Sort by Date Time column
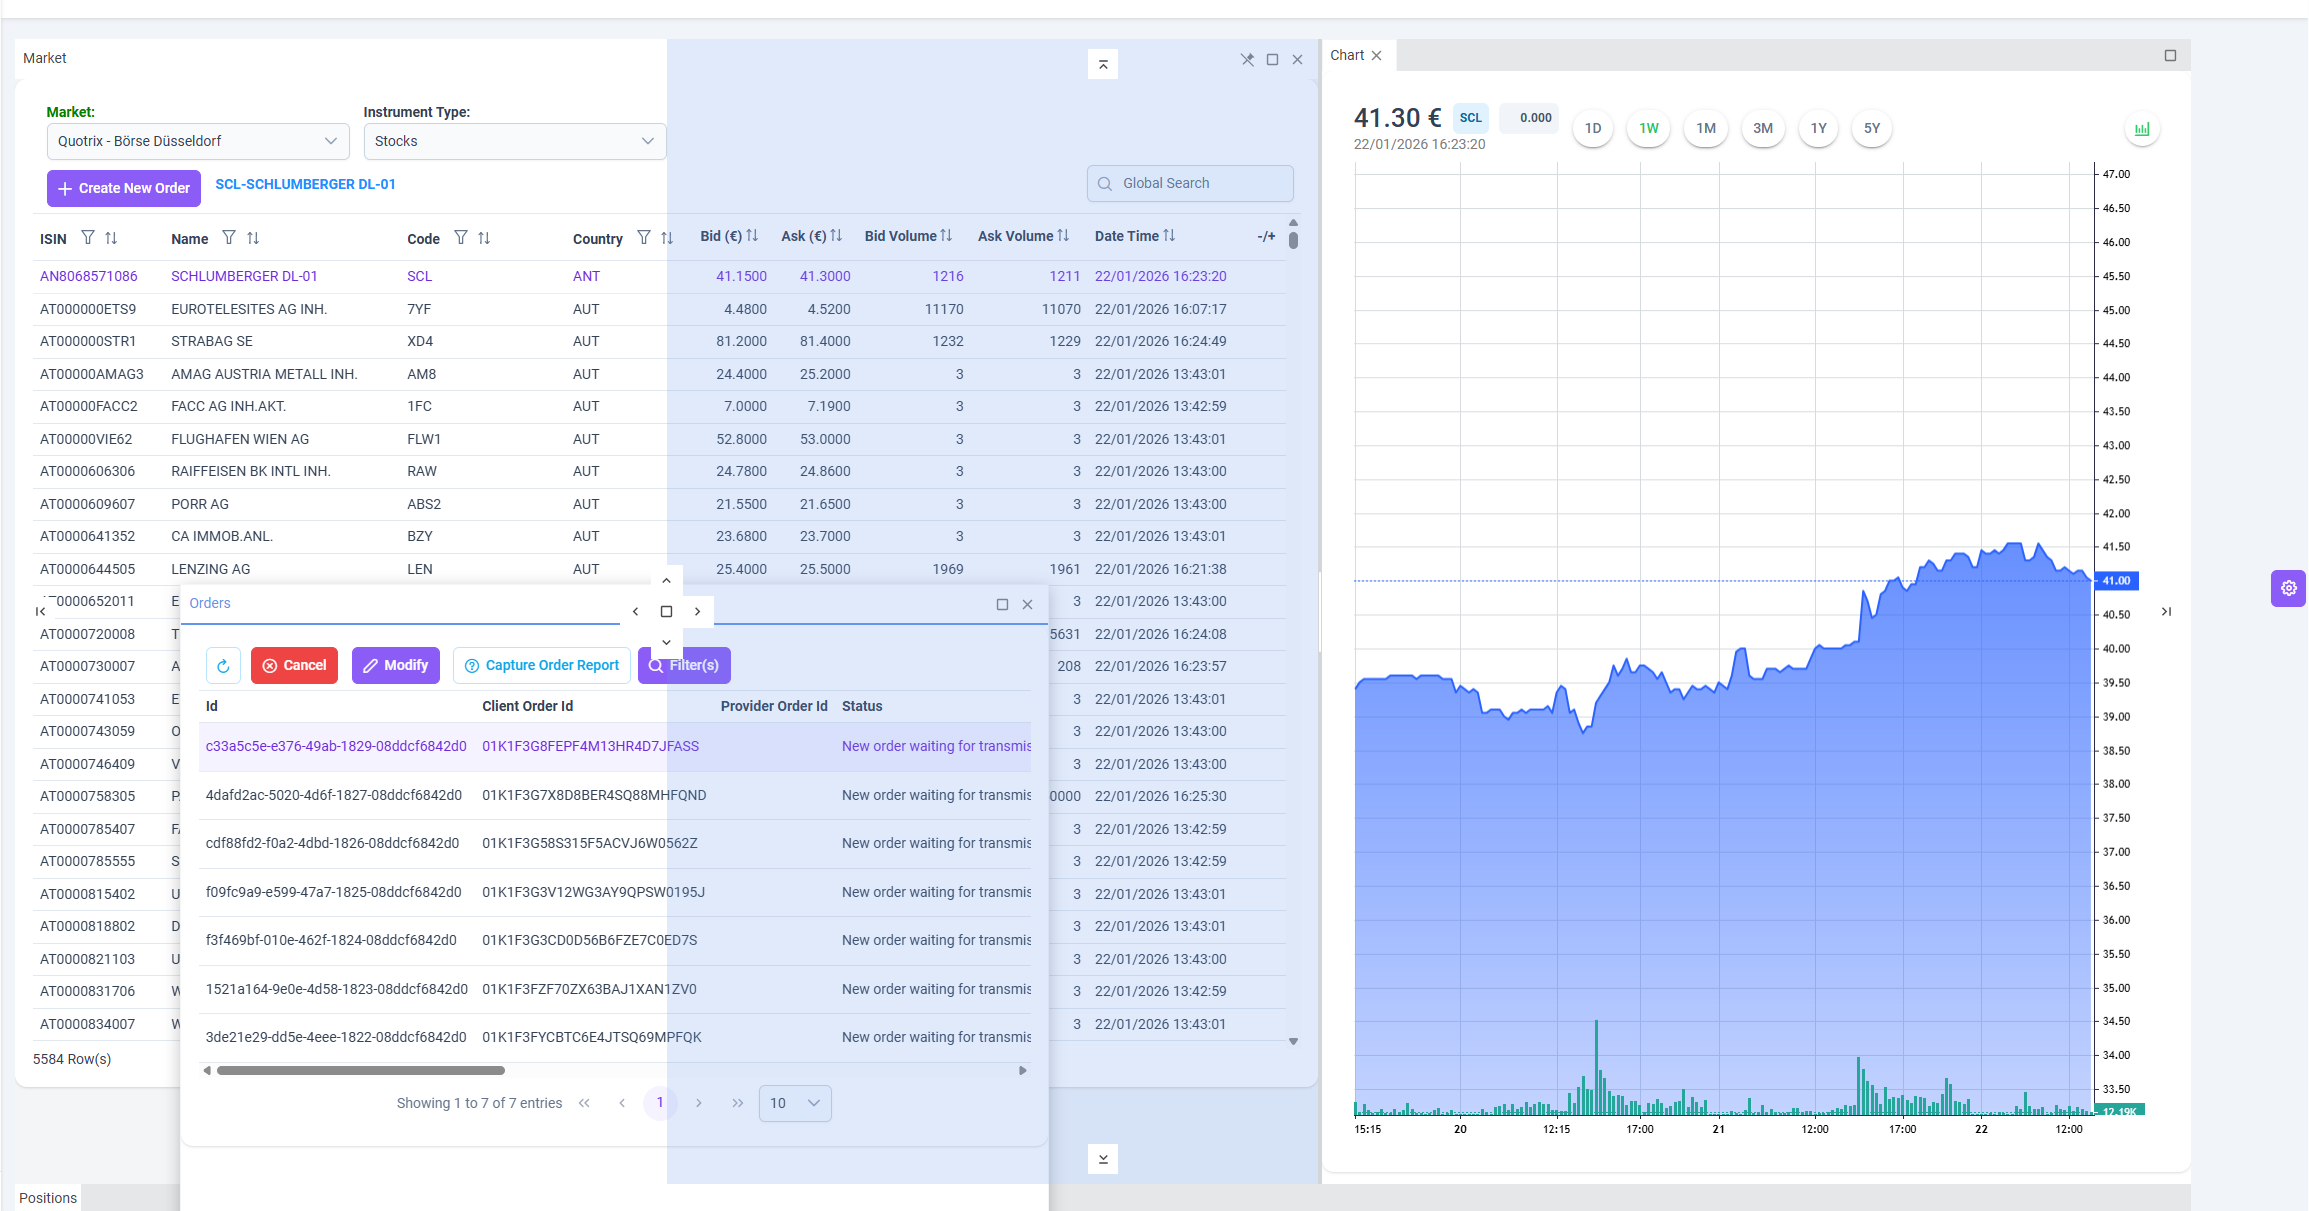The image size is (2309, 1211). click(x=1169, y=236)
